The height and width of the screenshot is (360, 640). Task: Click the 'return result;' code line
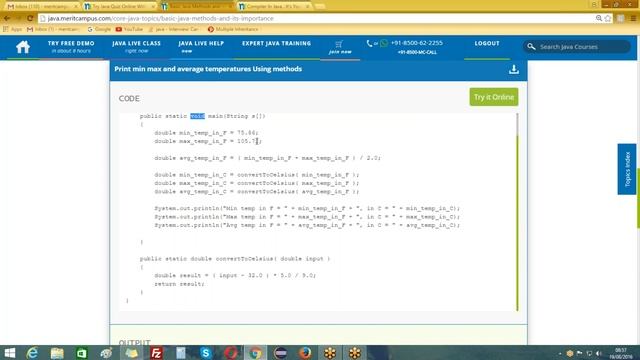179,284
